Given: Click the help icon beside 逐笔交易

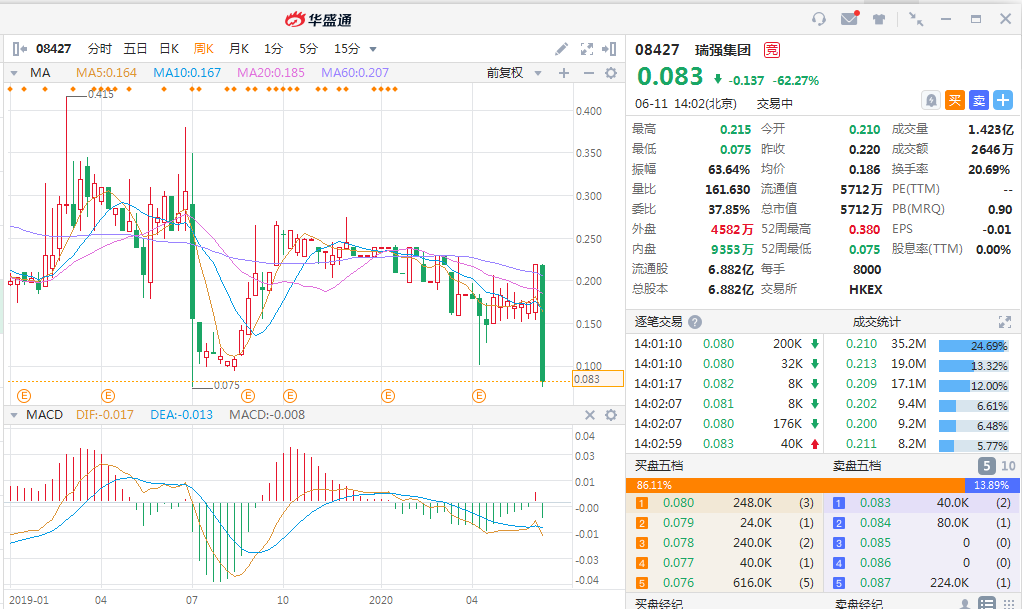Looking at the screenshot, I should coord(695,322).
